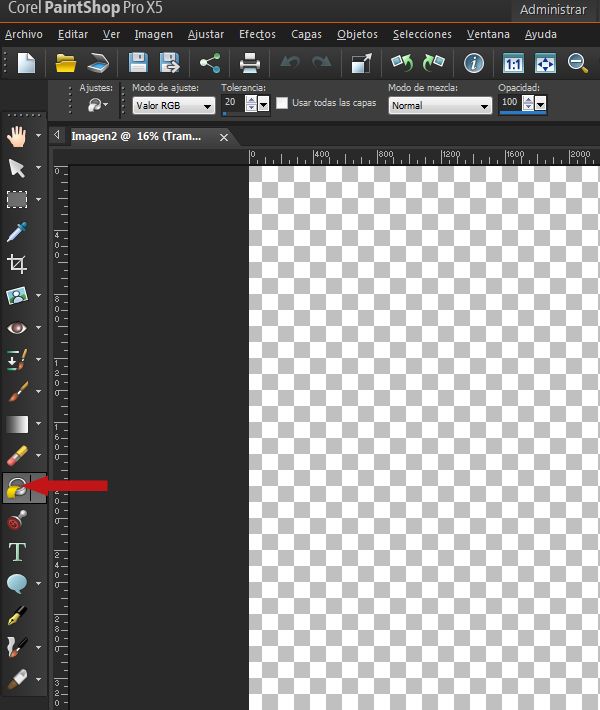The width and height of the screenshot is (600, 710).
Task: Click the Fit to window icon
Action: pyautogui.click(x=545, y=63)
